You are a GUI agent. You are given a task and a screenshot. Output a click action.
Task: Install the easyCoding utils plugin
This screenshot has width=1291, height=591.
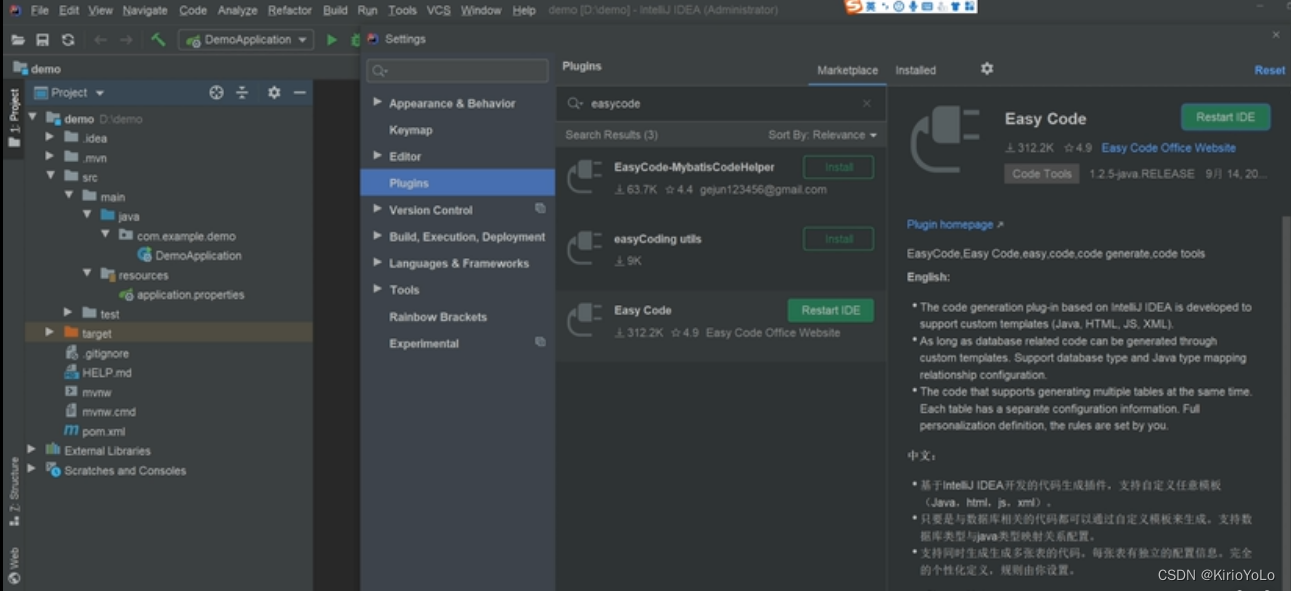click(x=838, y=239)
